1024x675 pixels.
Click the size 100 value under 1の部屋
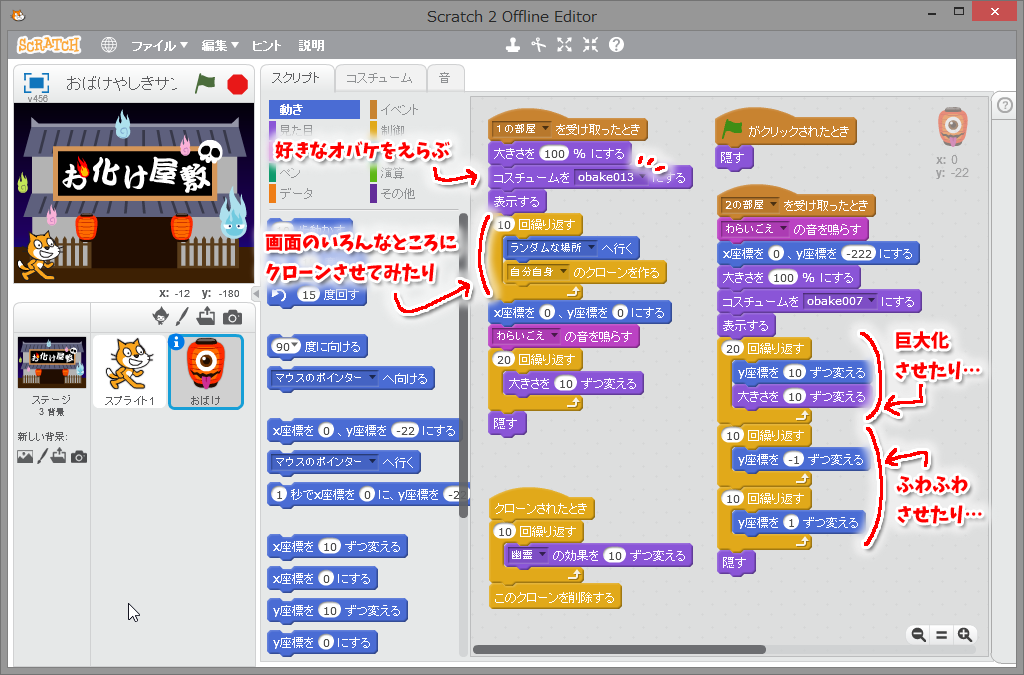point(554,153)
